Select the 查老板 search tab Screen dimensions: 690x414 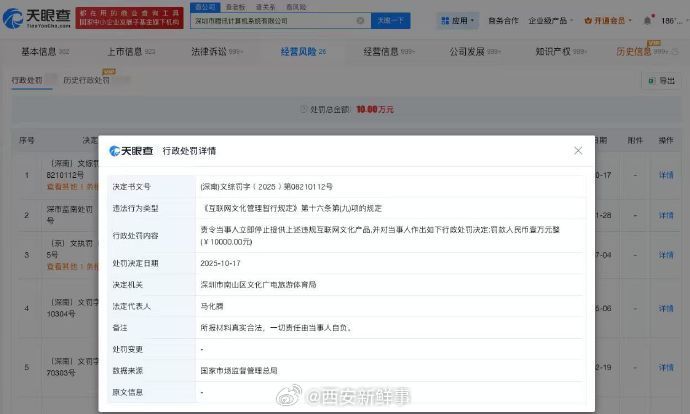coord(235,7)
